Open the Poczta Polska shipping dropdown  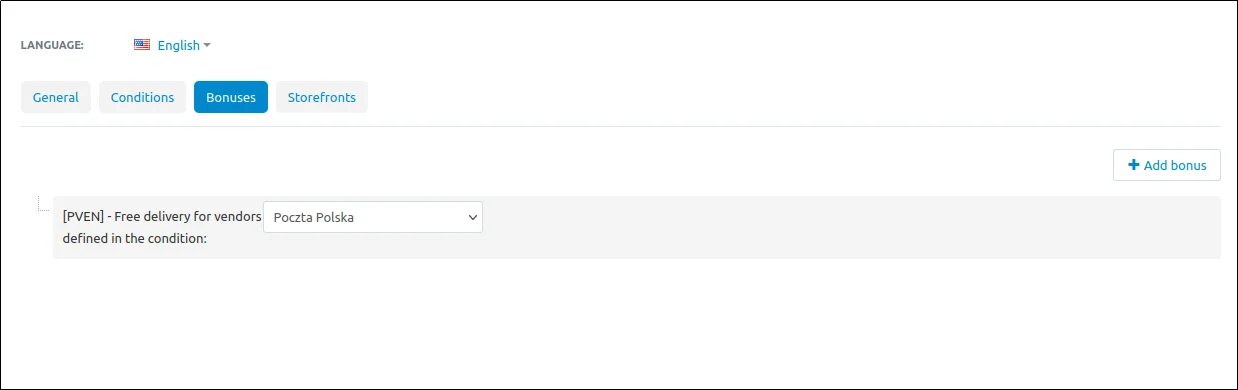tap(373, 217)
